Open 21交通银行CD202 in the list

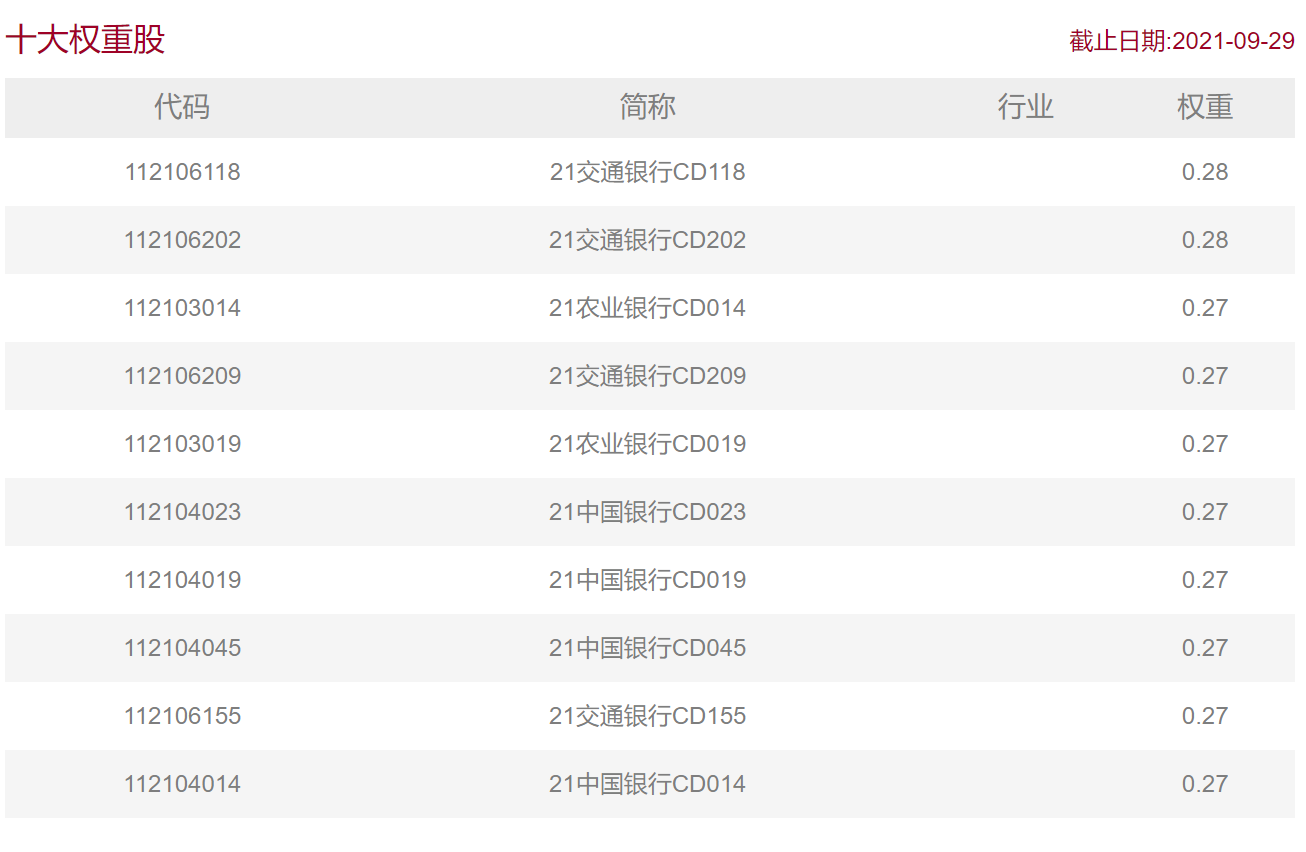(x=647, y=240)
